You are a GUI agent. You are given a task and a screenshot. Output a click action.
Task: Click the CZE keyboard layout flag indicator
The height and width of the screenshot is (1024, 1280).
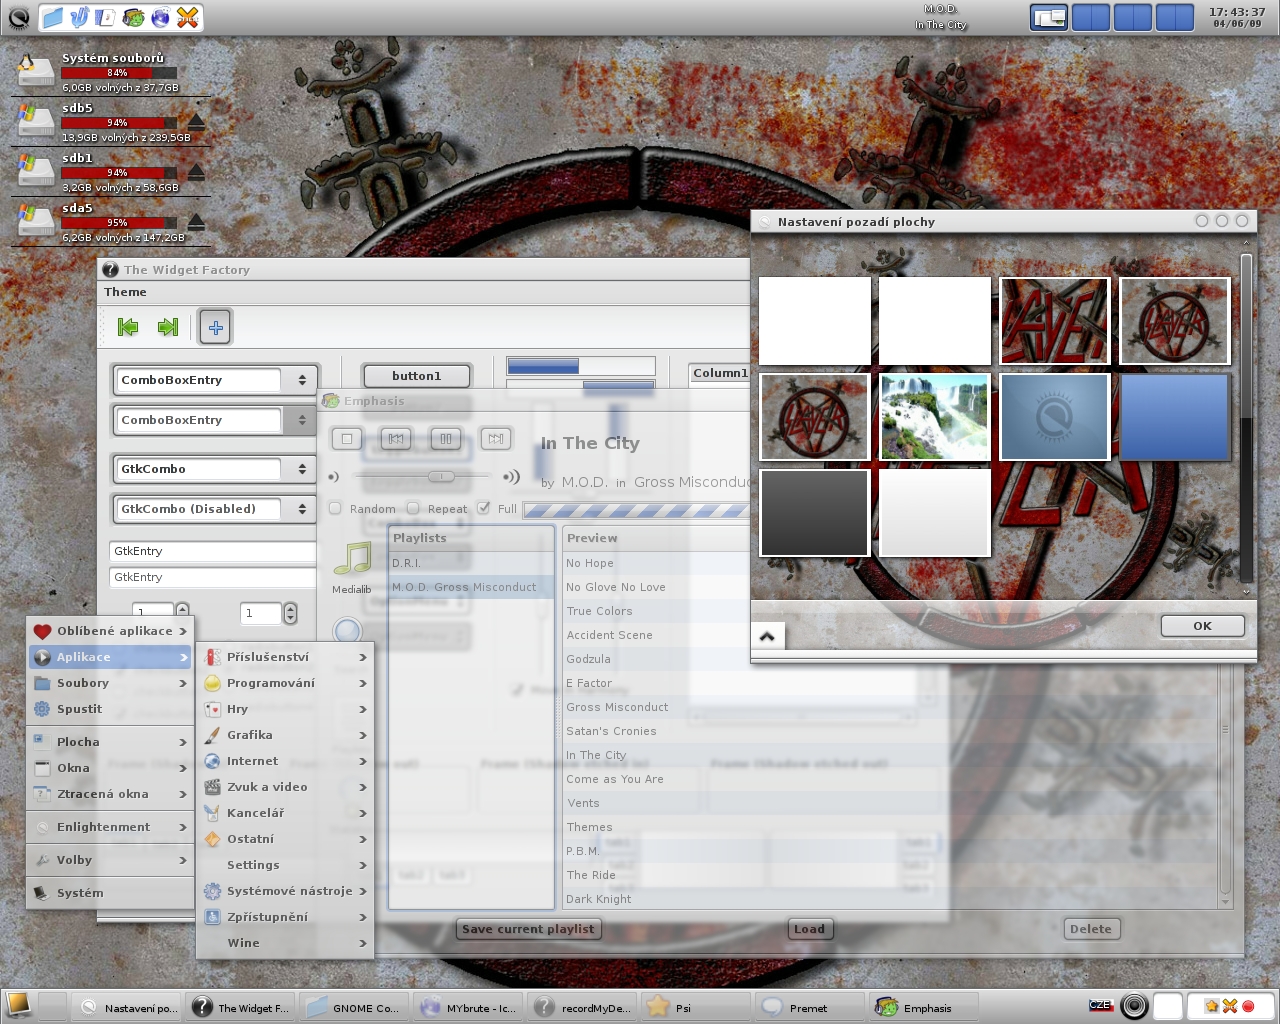1100,1005
